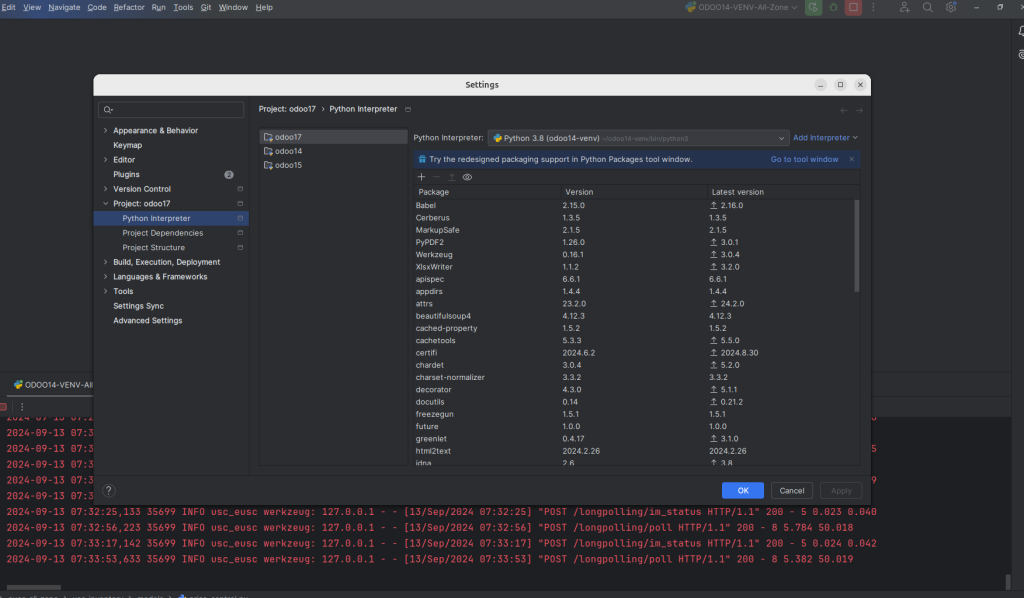Viewport: 1024px width, 598px height.
Task: Sort by the Latest version column header
Action: tap(737, 193)
